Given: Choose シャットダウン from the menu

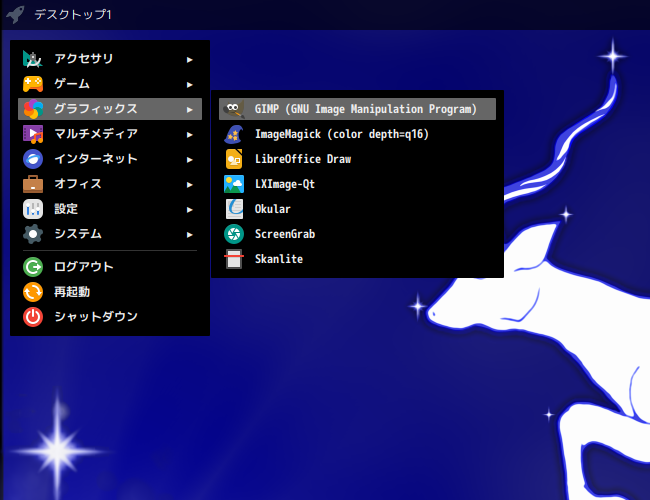Looking at the screenshot, I should click(x=110, y=317).
